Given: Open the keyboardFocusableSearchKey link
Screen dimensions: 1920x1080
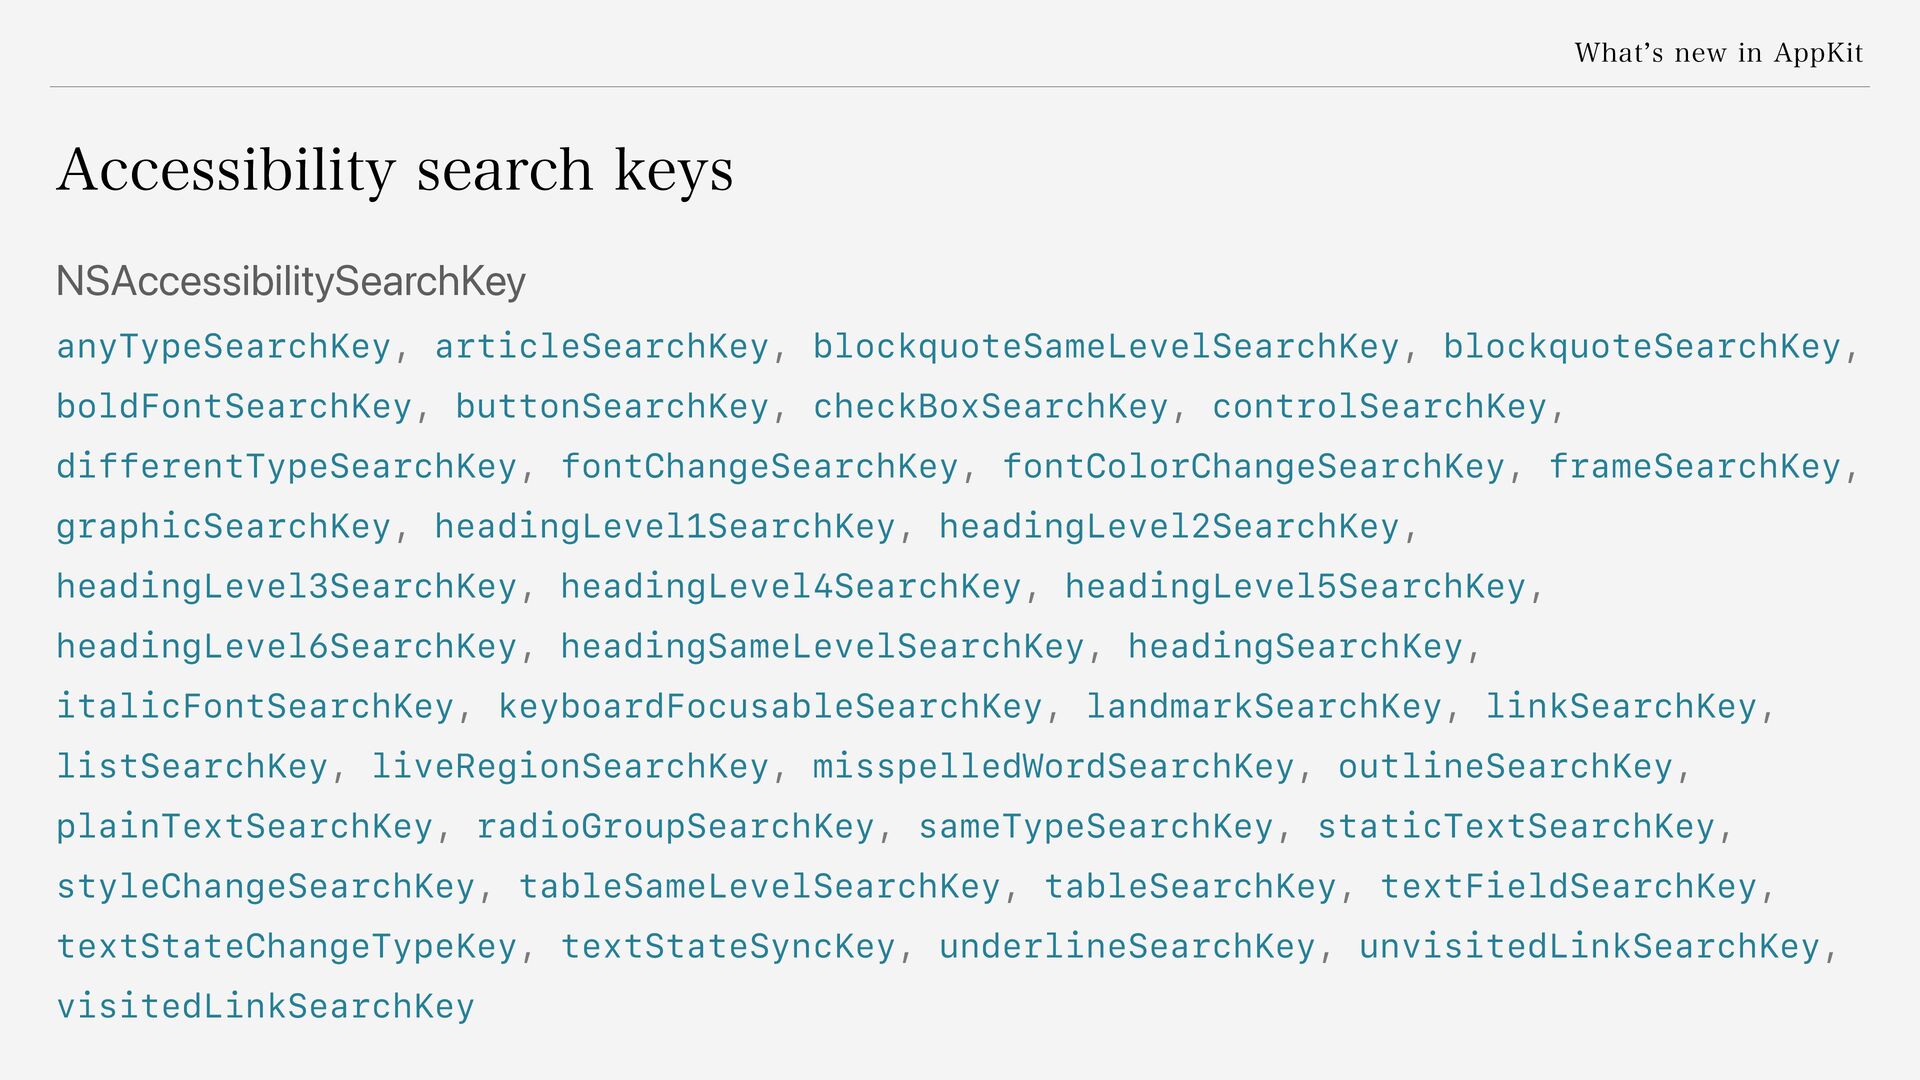Looking at the screenshot, I should 770,707.
